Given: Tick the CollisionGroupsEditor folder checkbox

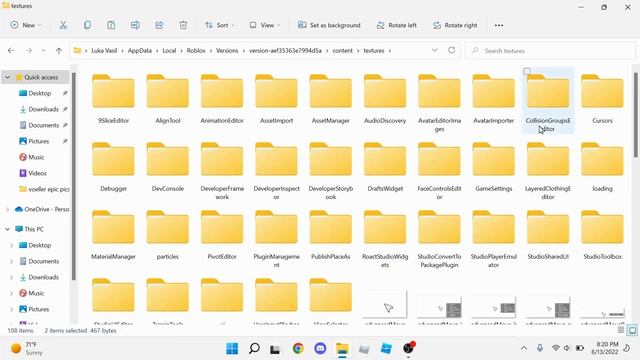Looking at the screenshot, I should point(527,71).
